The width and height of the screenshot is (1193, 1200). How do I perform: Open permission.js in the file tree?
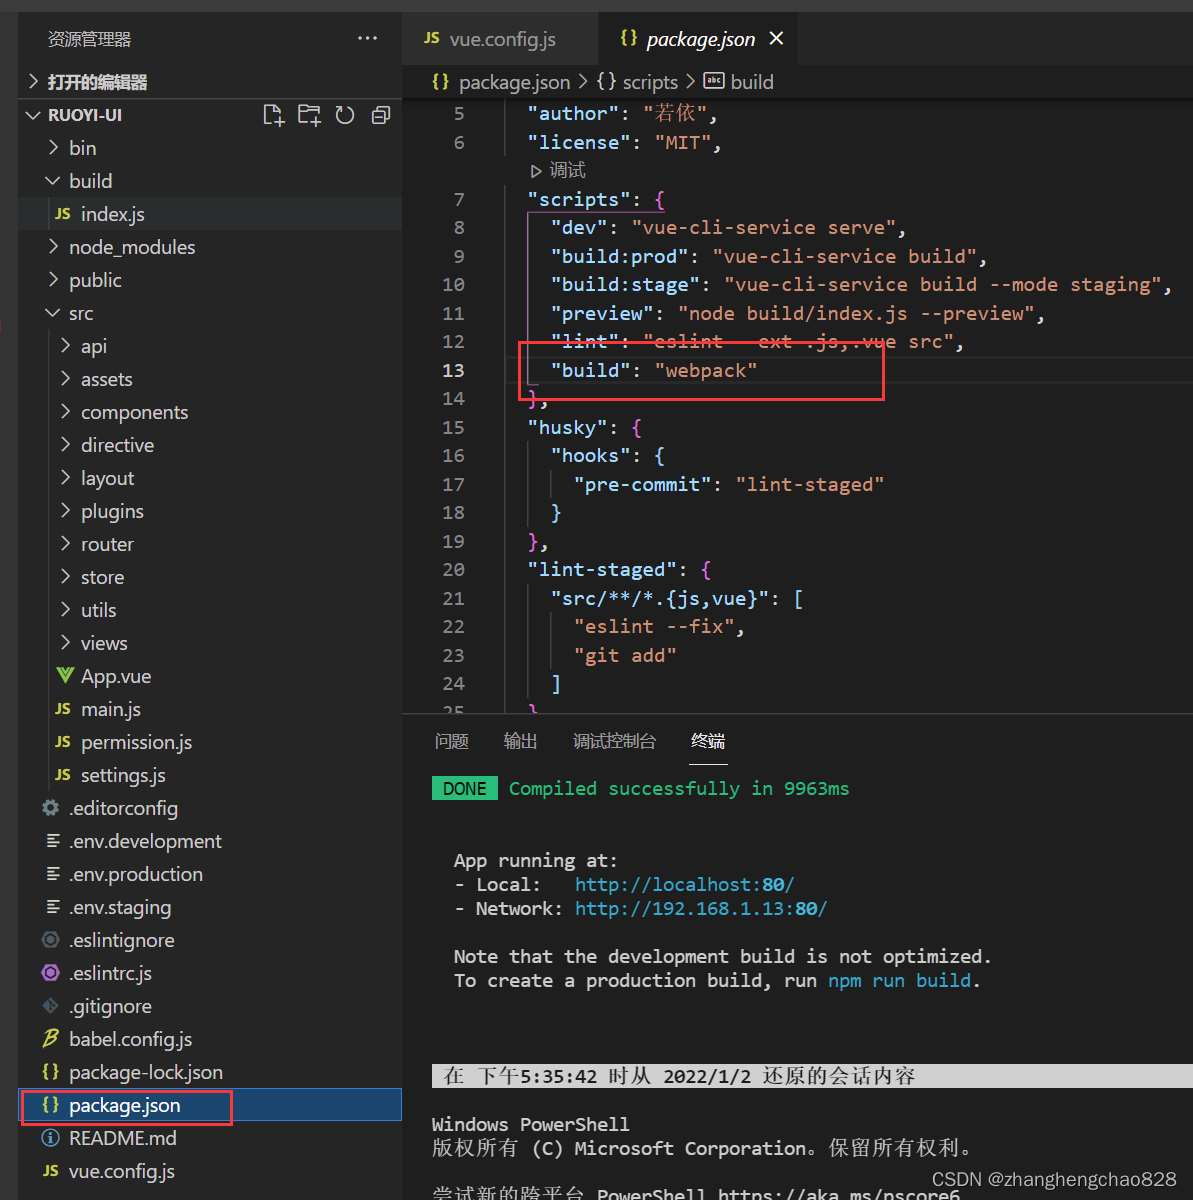(x=210, y=742)
